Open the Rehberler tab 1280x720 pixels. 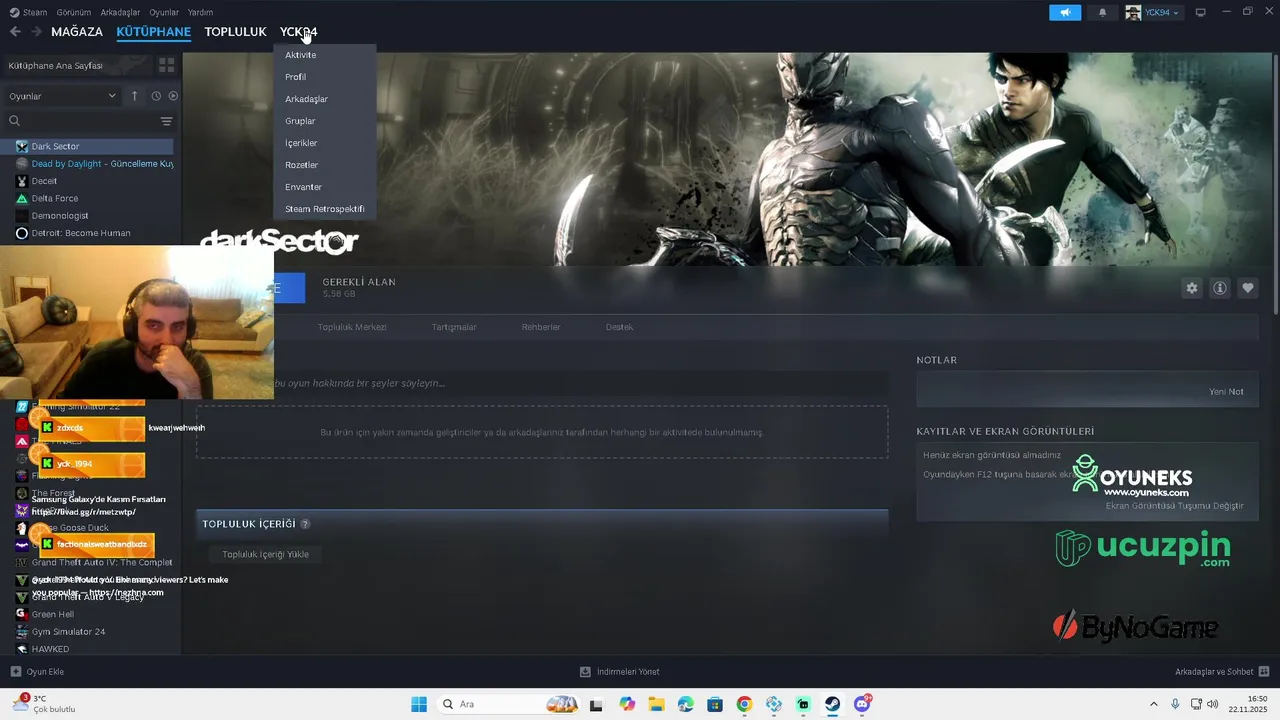click(x=541, y=327)
